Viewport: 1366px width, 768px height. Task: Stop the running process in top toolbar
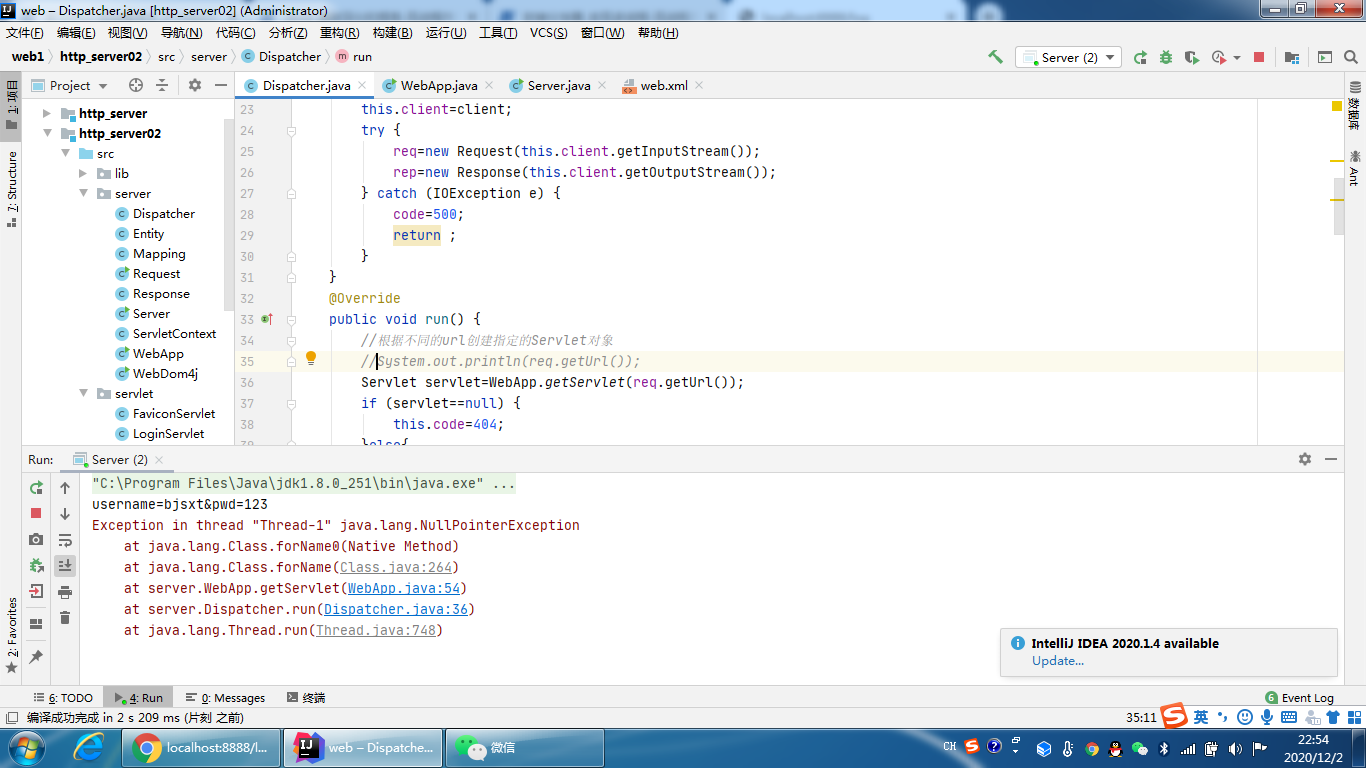point(1259,57)
